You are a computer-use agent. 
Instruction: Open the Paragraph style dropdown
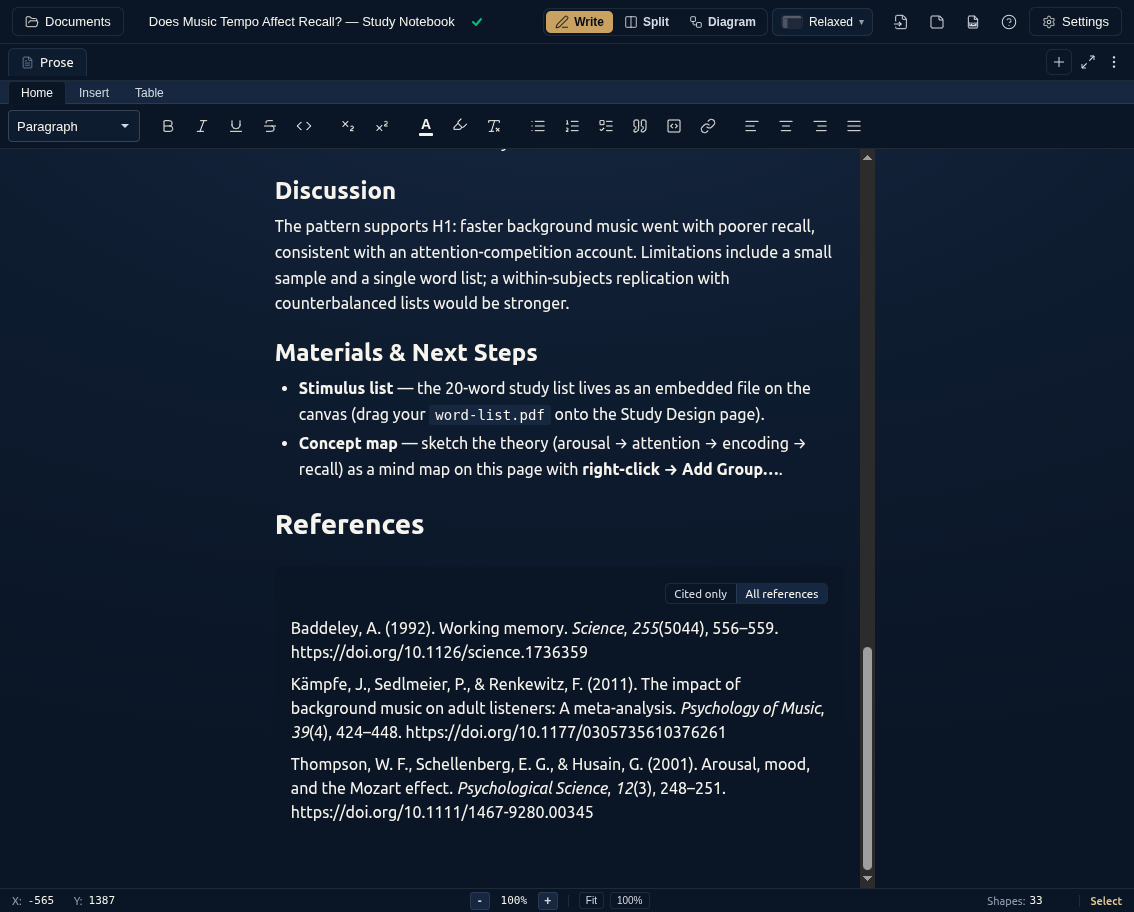pyautogui.click(x=74, y=127)
